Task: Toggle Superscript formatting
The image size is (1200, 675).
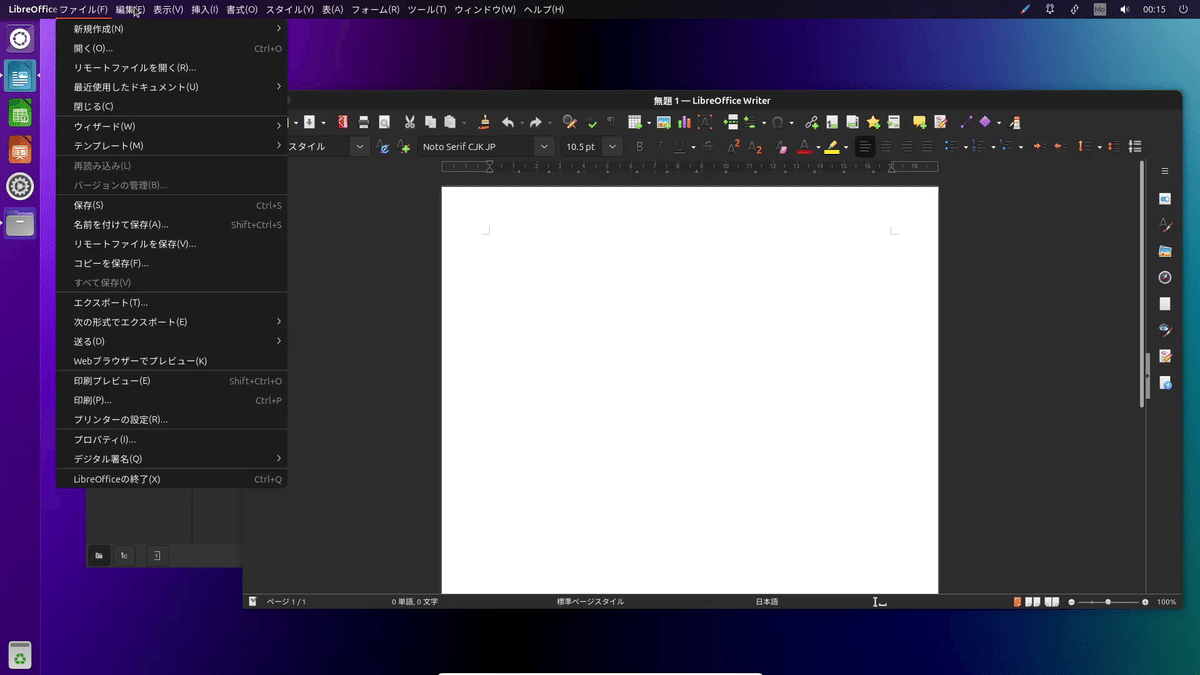Action: click(734, 147)
